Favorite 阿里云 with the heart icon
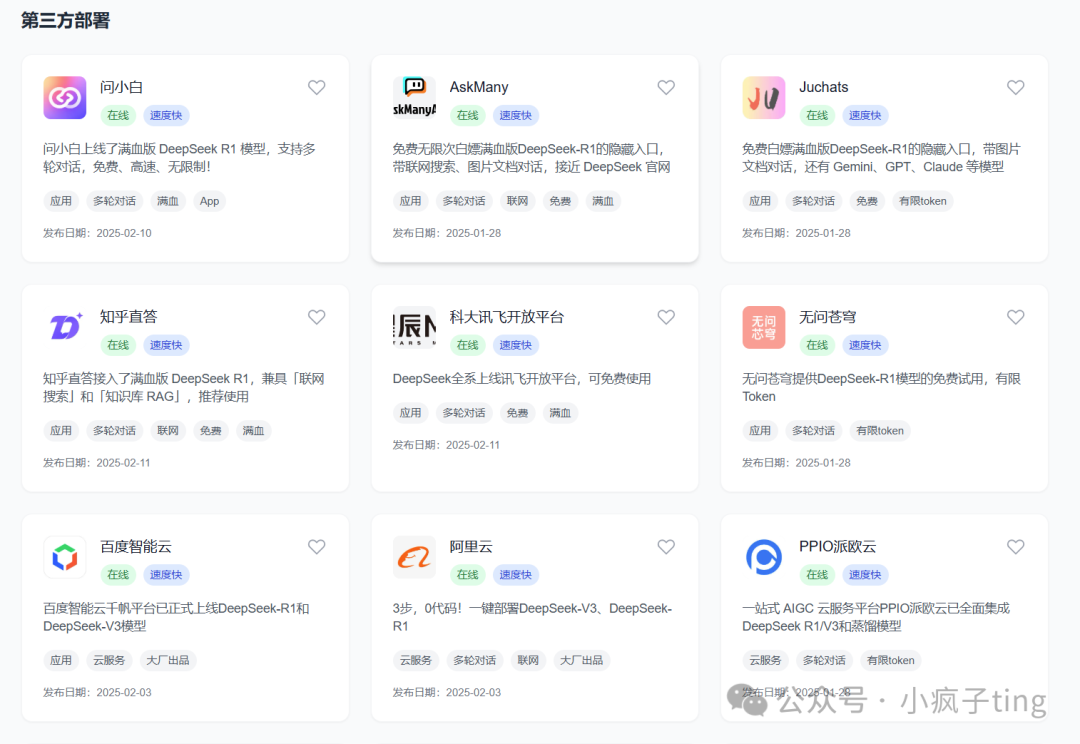The width and height of the screenshot is (1080, 744). [x=666, y=546]
